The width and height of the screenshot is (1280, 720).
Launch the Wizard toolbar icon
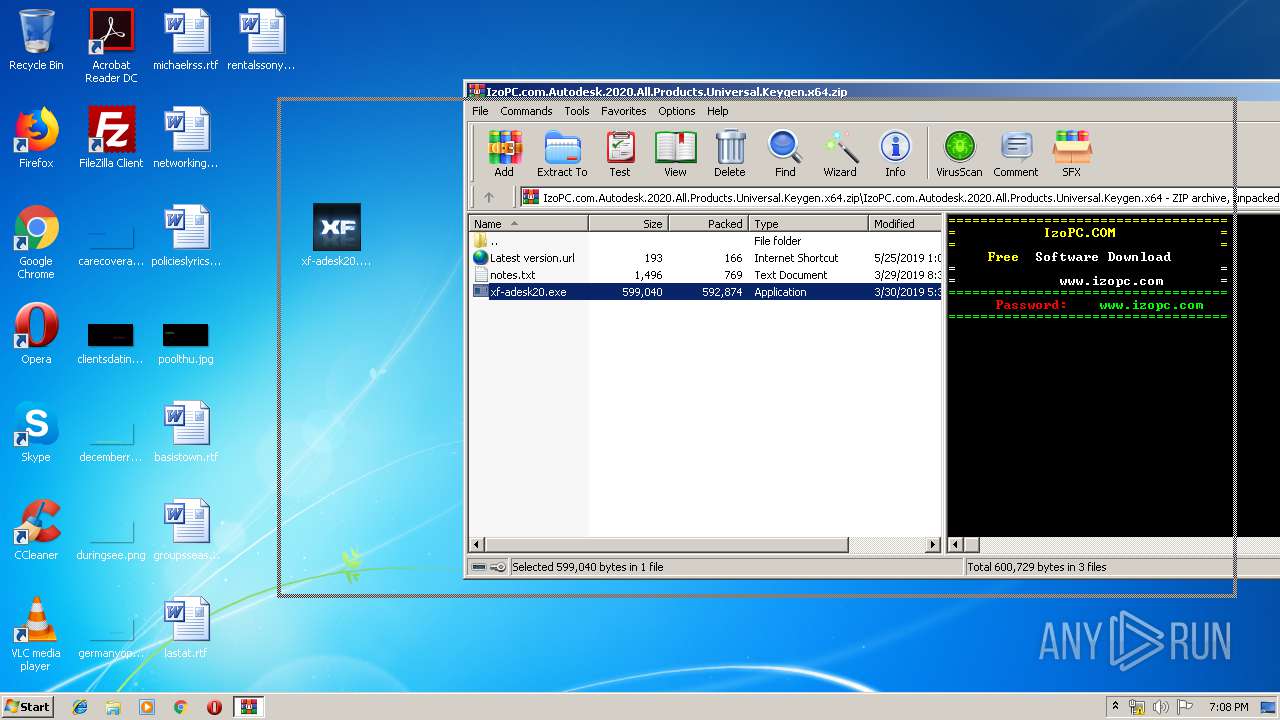(x=840, y=154)
